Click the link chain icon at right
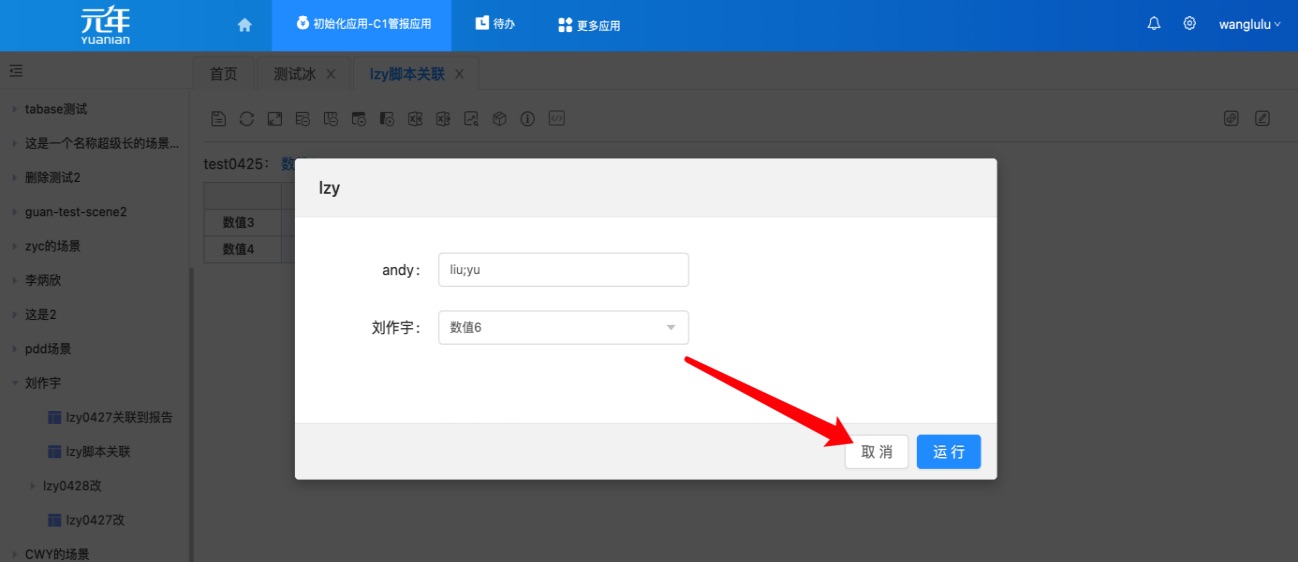The height and width of the screenshot is (562, 1298). coord(1232,119)
